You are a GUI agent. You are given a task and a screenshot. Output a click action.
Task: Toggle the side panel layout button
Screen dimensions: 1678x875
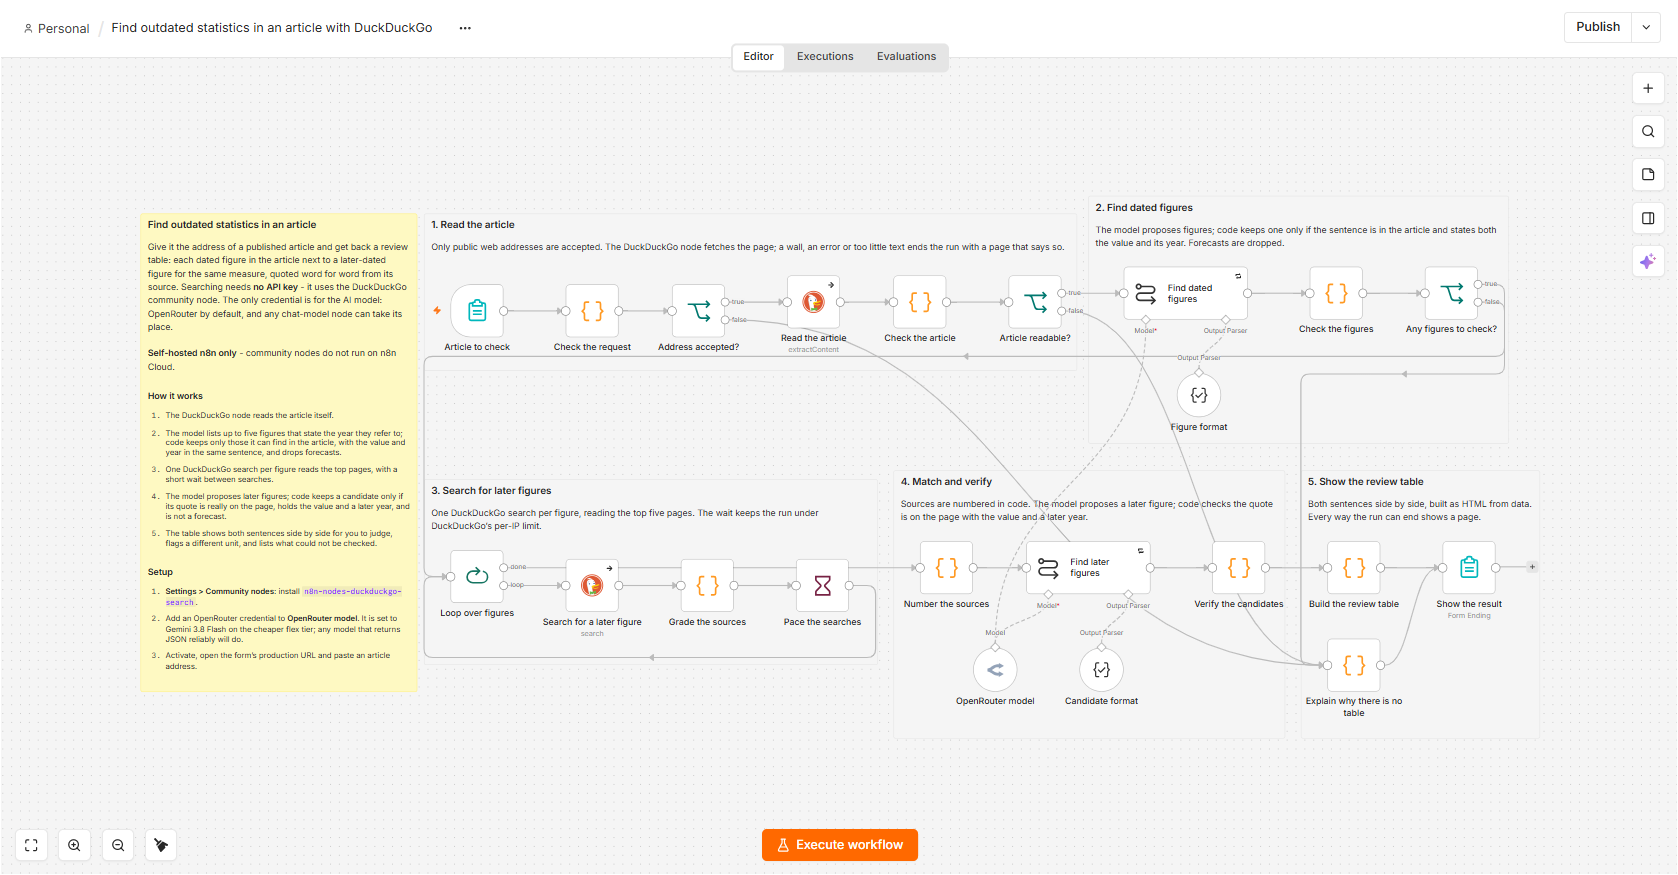(x=1648, y=218)
